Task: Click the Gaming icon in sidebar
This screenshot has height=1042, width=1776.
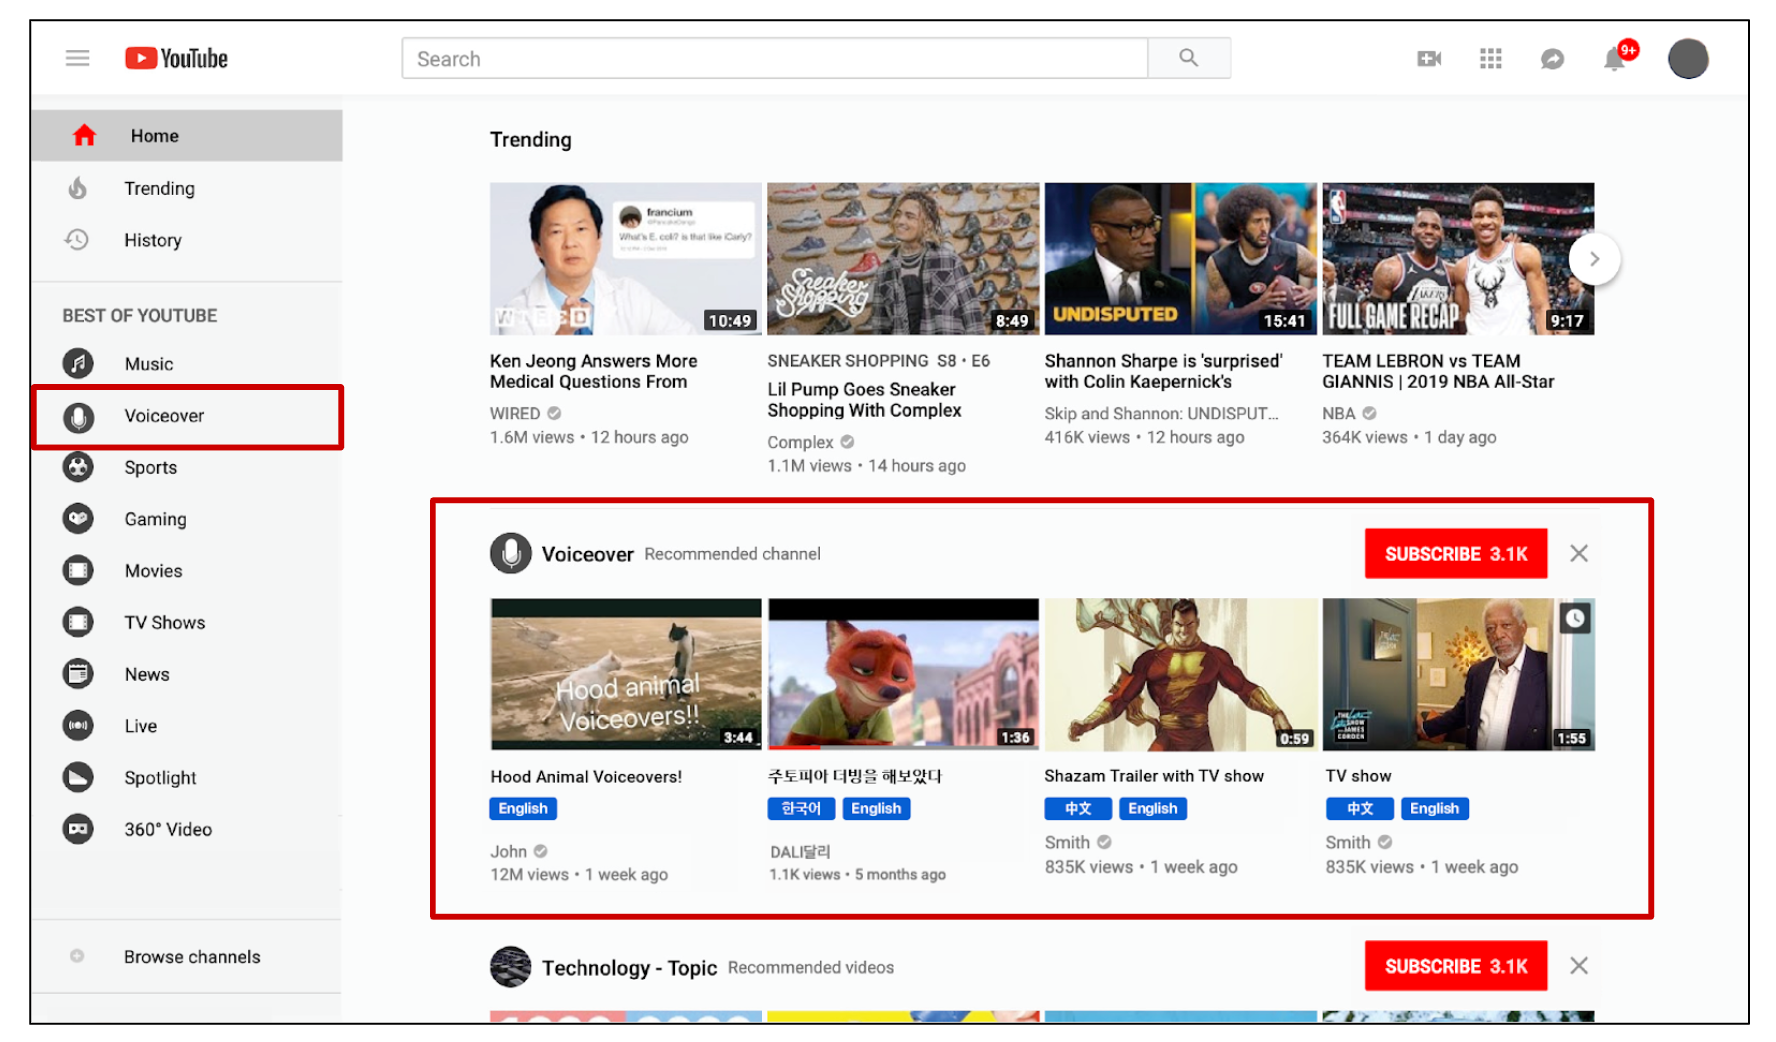Action: [x=78, y=519]
